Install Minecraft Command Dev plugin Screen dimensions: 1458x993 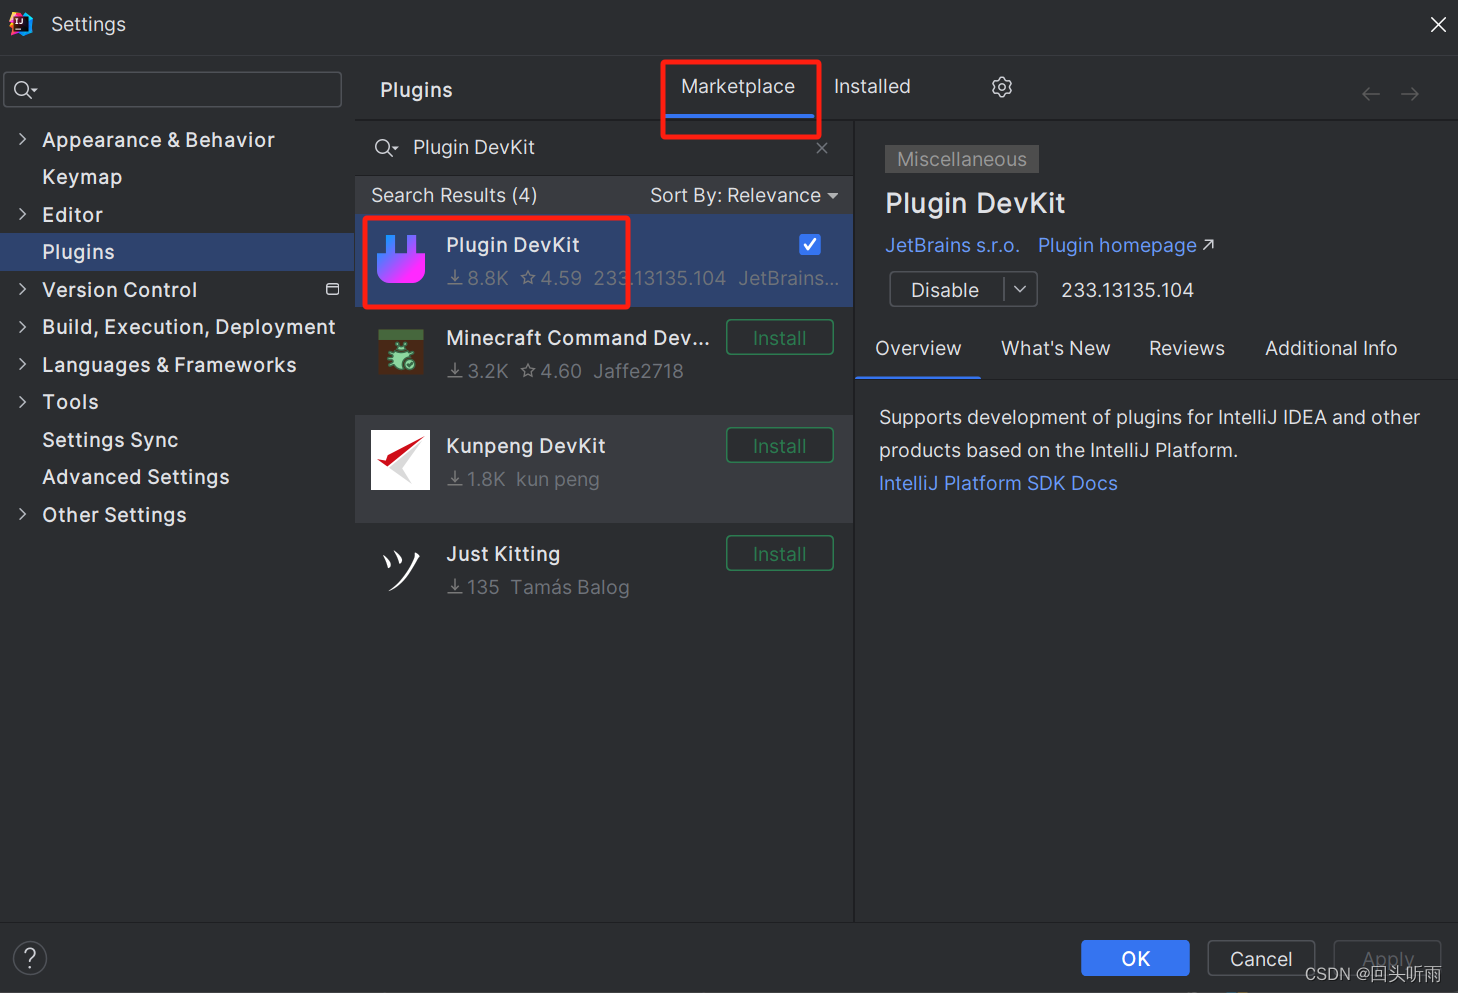[x=780, y=338]
